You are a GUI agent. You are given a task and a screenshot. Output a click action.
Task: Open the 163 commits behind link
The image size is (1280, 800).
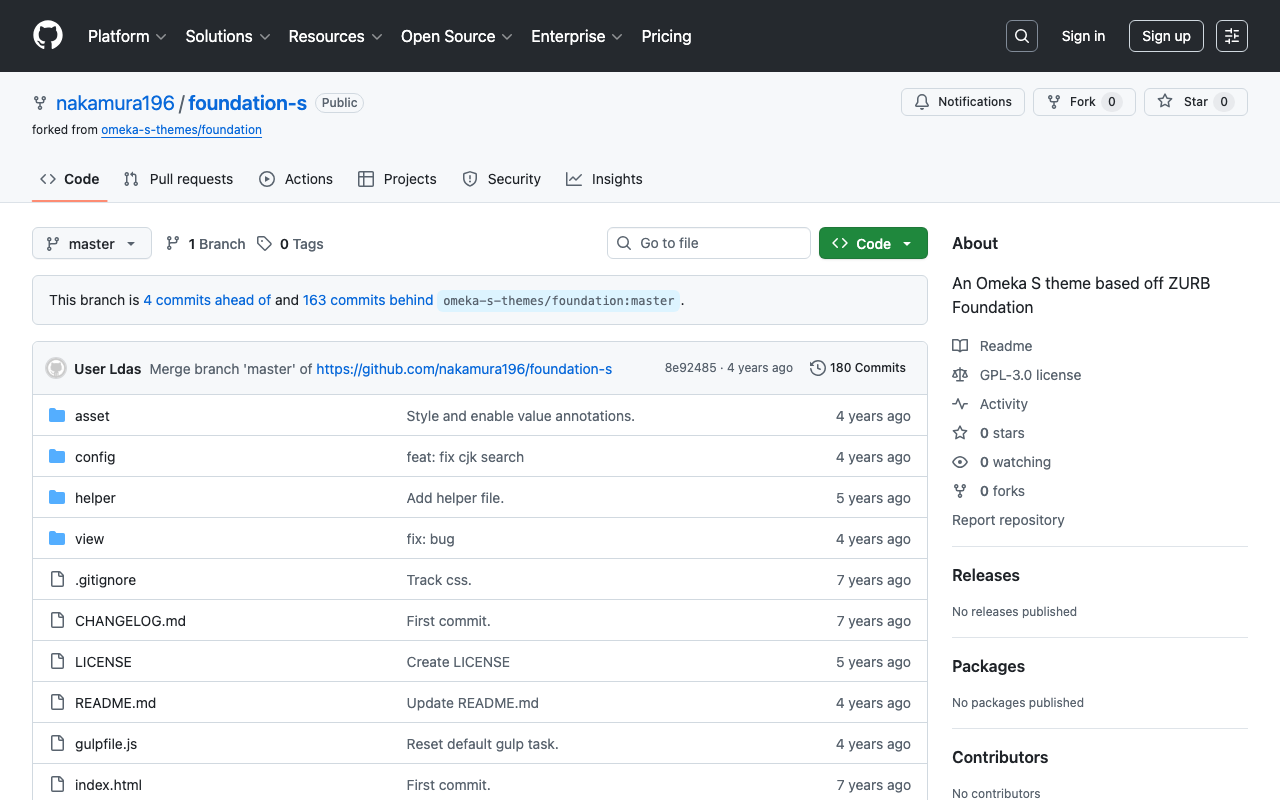tap(368, 300)
